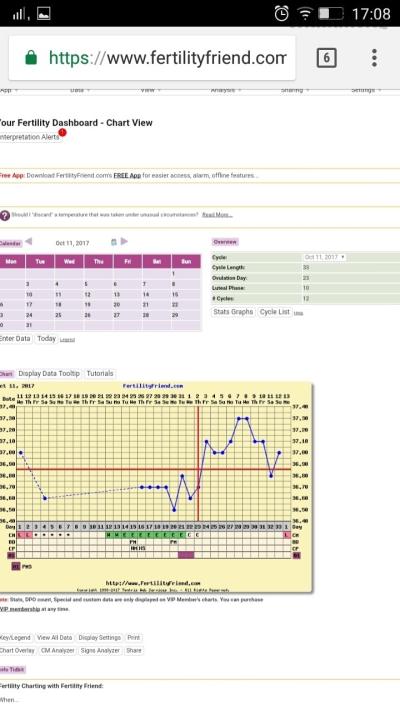Open the calendar date picker icon
The image size is (400, 711).
[x=114, y=243]
